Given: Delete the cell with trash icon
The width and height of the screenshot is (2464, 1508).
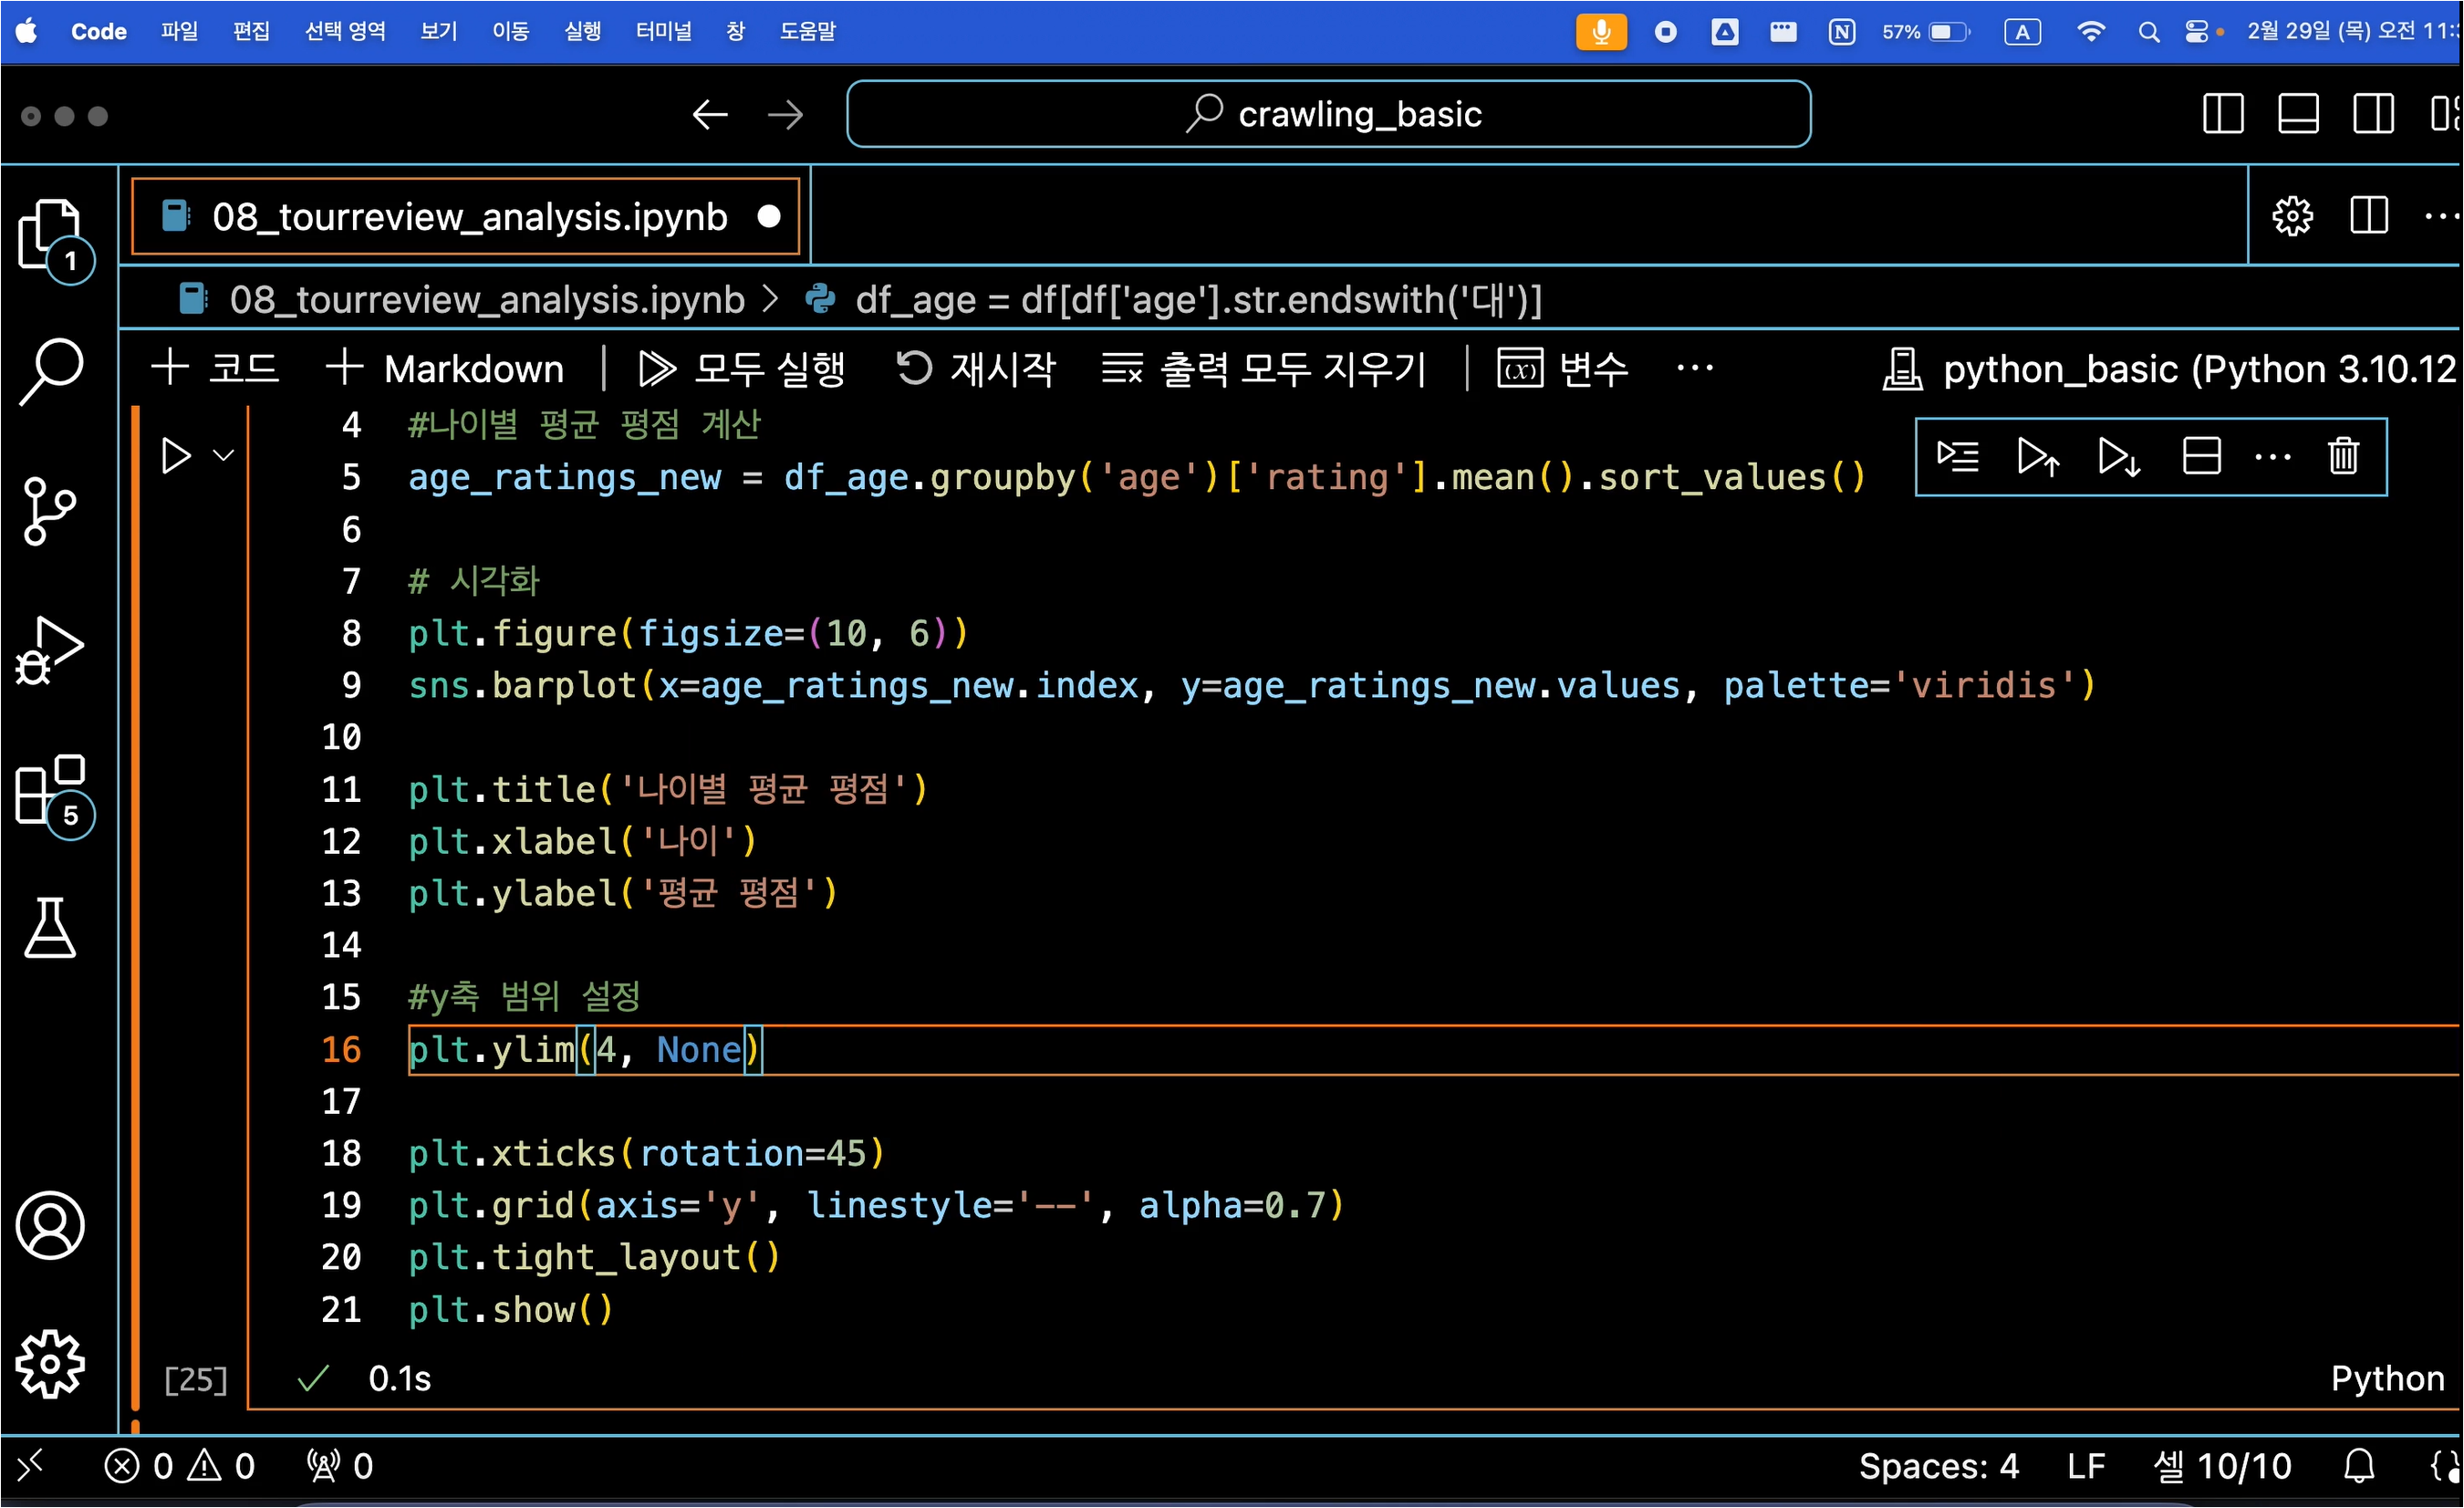Looking at the screenshot, I should coord(2343,457).
